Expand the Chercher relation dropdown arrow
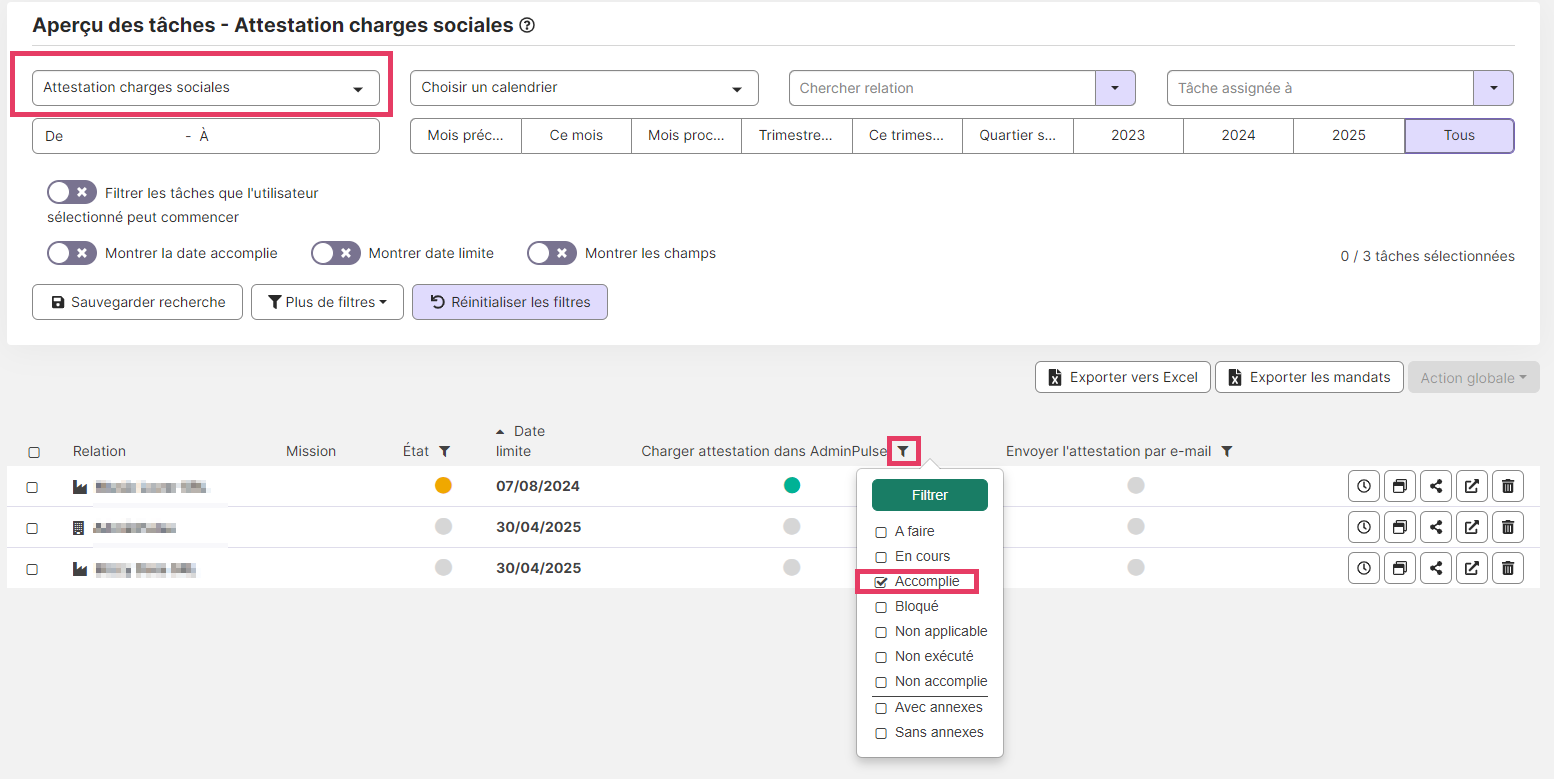The height and width of the screenshot is (779, 1554). [x=1116, y=88]
